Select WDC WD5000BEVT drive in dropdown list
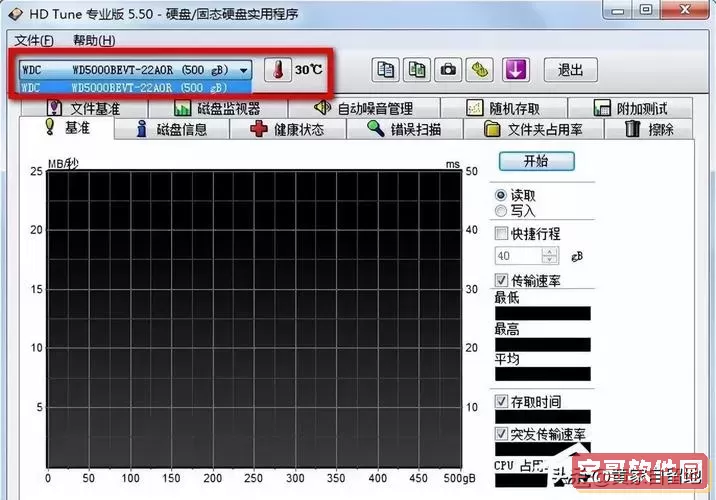The height and width of the screenshot is (500, 716). [x=135, y=88]
